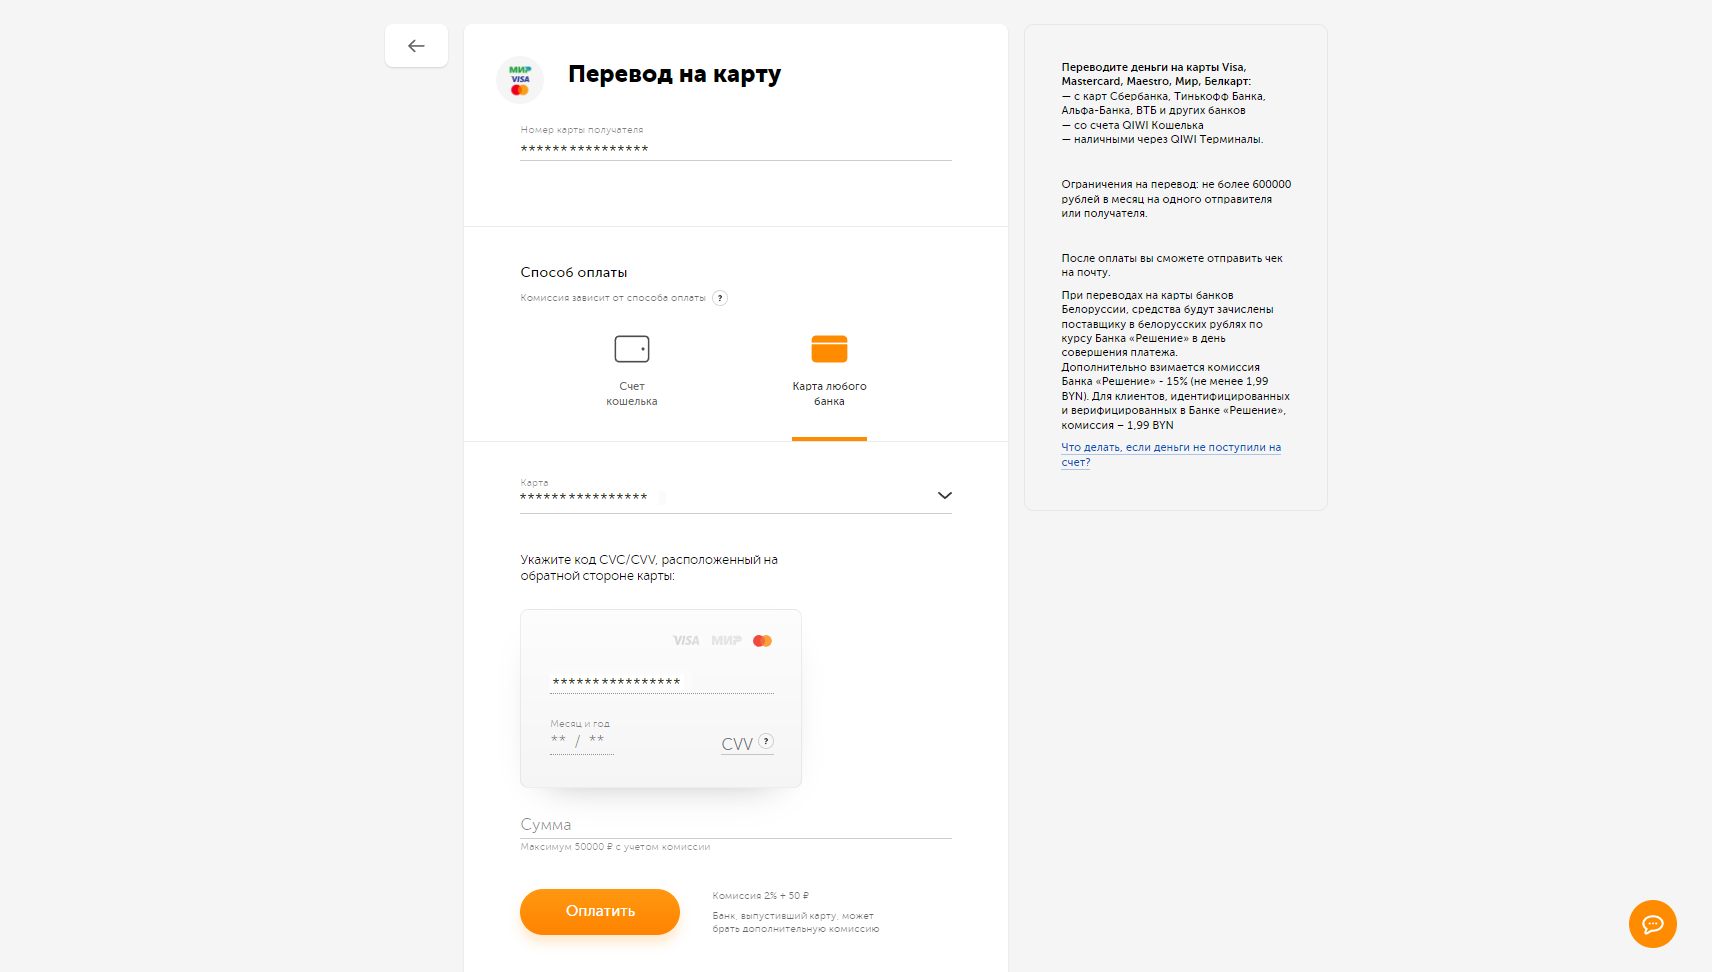This screenshot has height=972, width=1712.
Task: Click the CVV code field
Action: click(736, 744)
